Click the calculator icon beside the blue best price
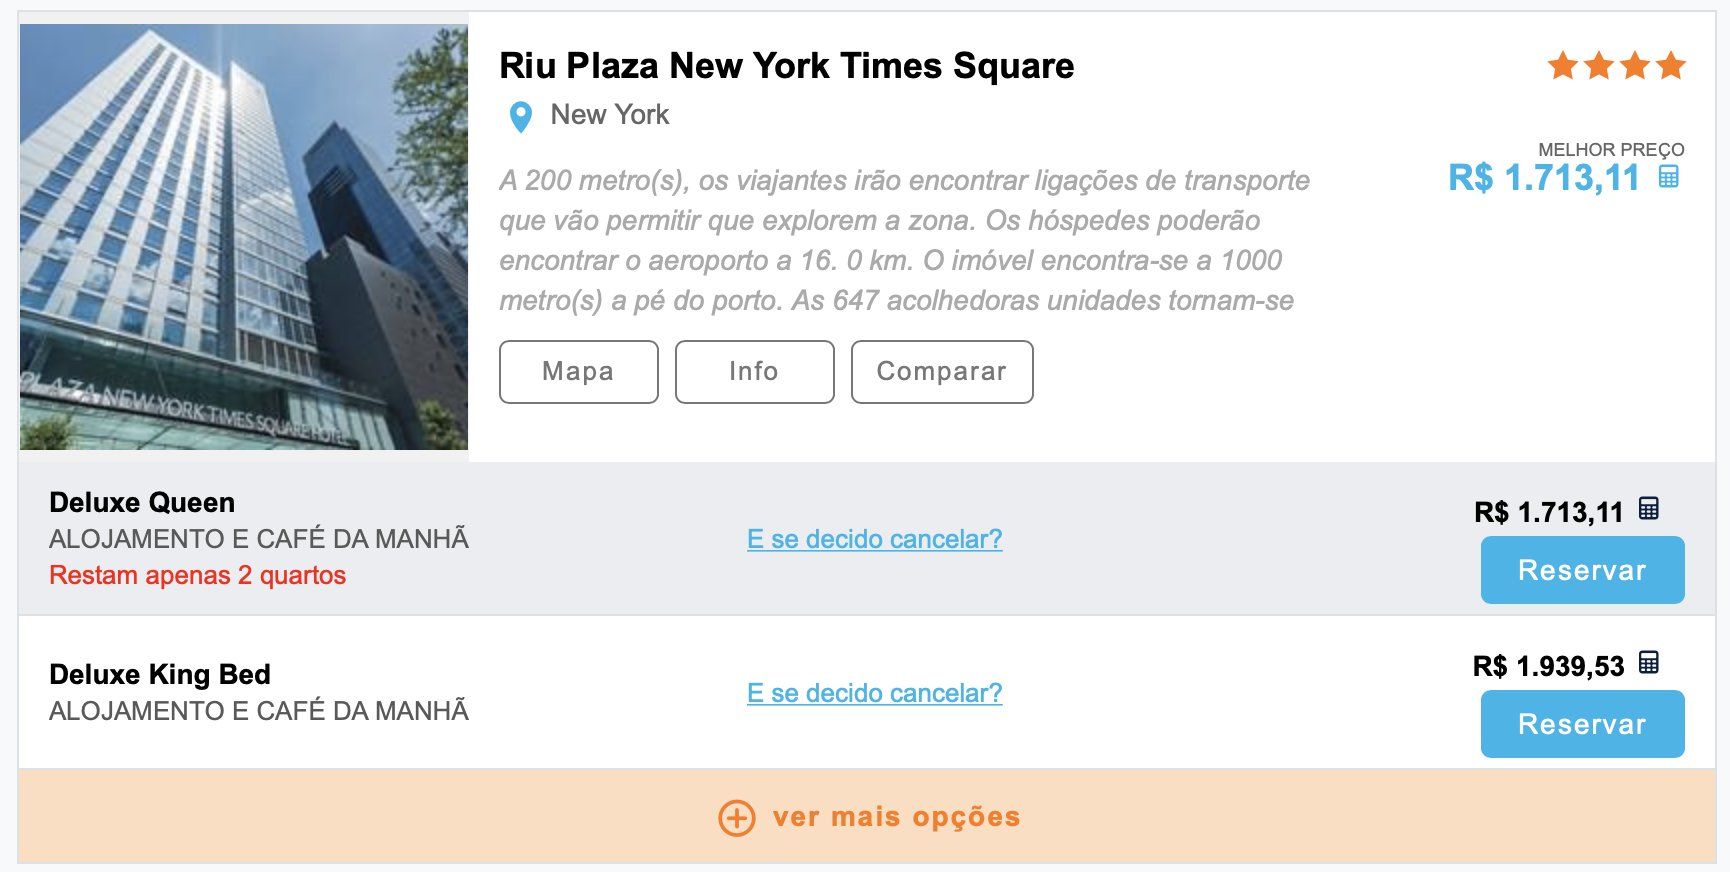The height and width of the screenshot is (872, 1730). point(1669,177)
